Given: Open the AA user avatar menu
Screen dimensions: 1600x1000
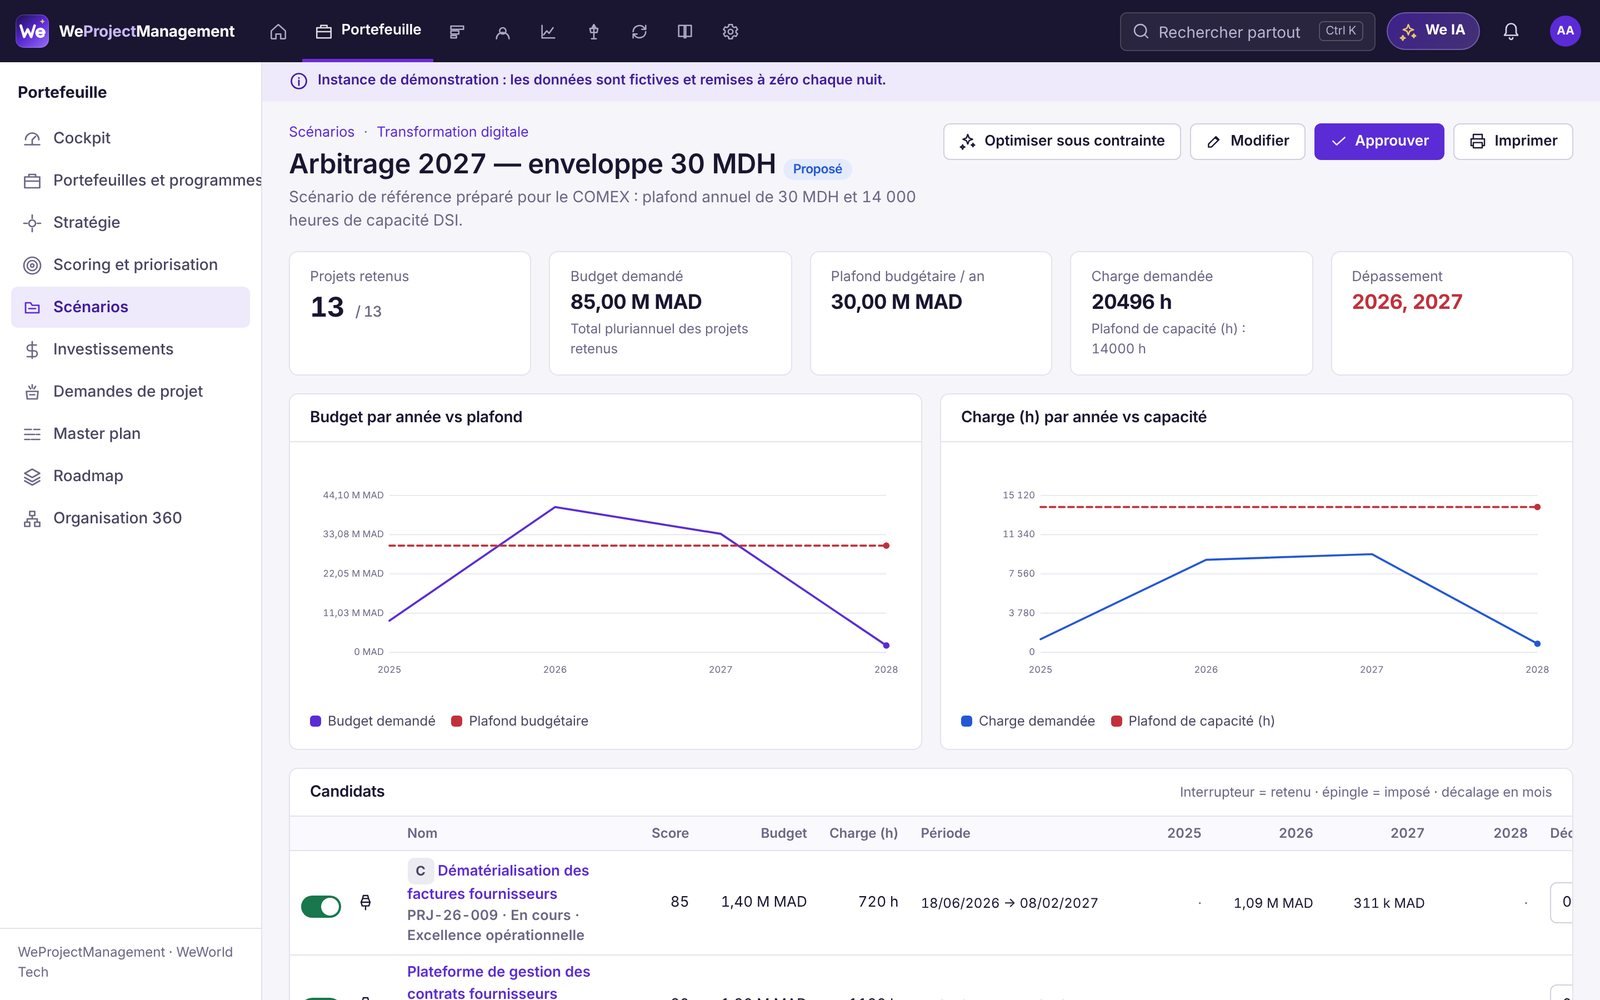Looking at the screenshot, I should 1565,31.
